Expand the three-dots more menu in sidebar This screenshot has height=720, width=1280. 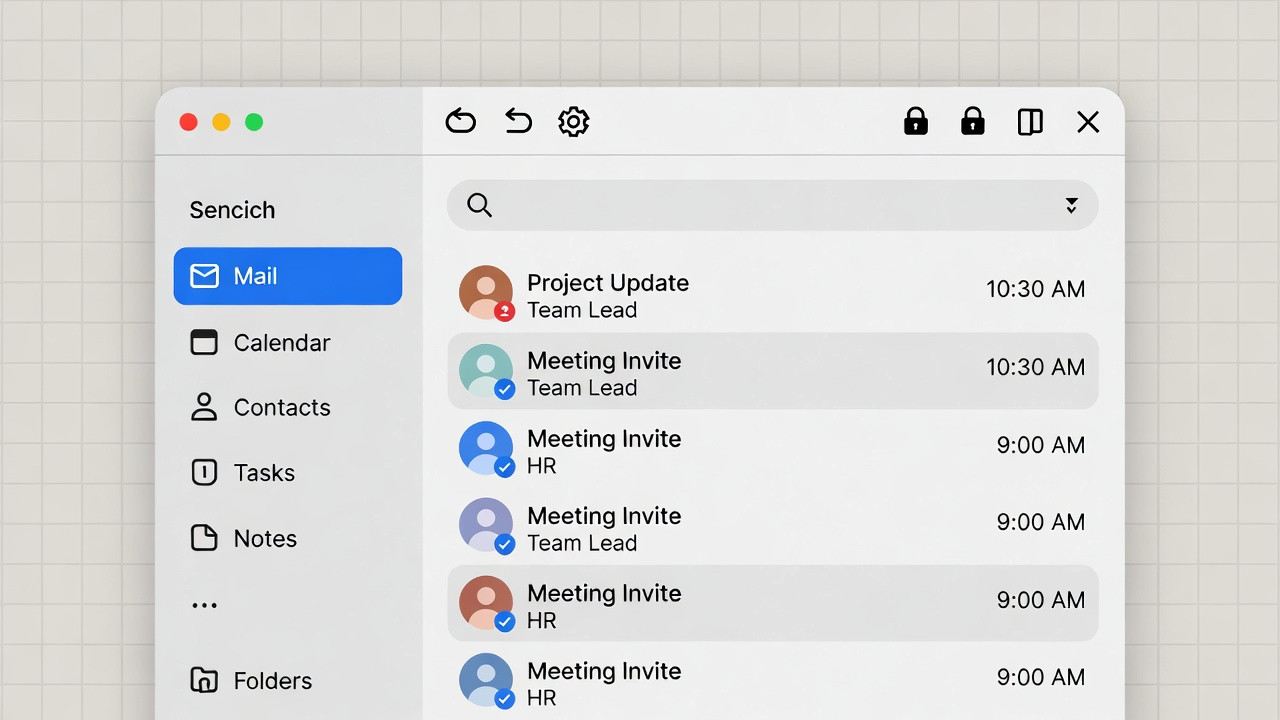204,605
